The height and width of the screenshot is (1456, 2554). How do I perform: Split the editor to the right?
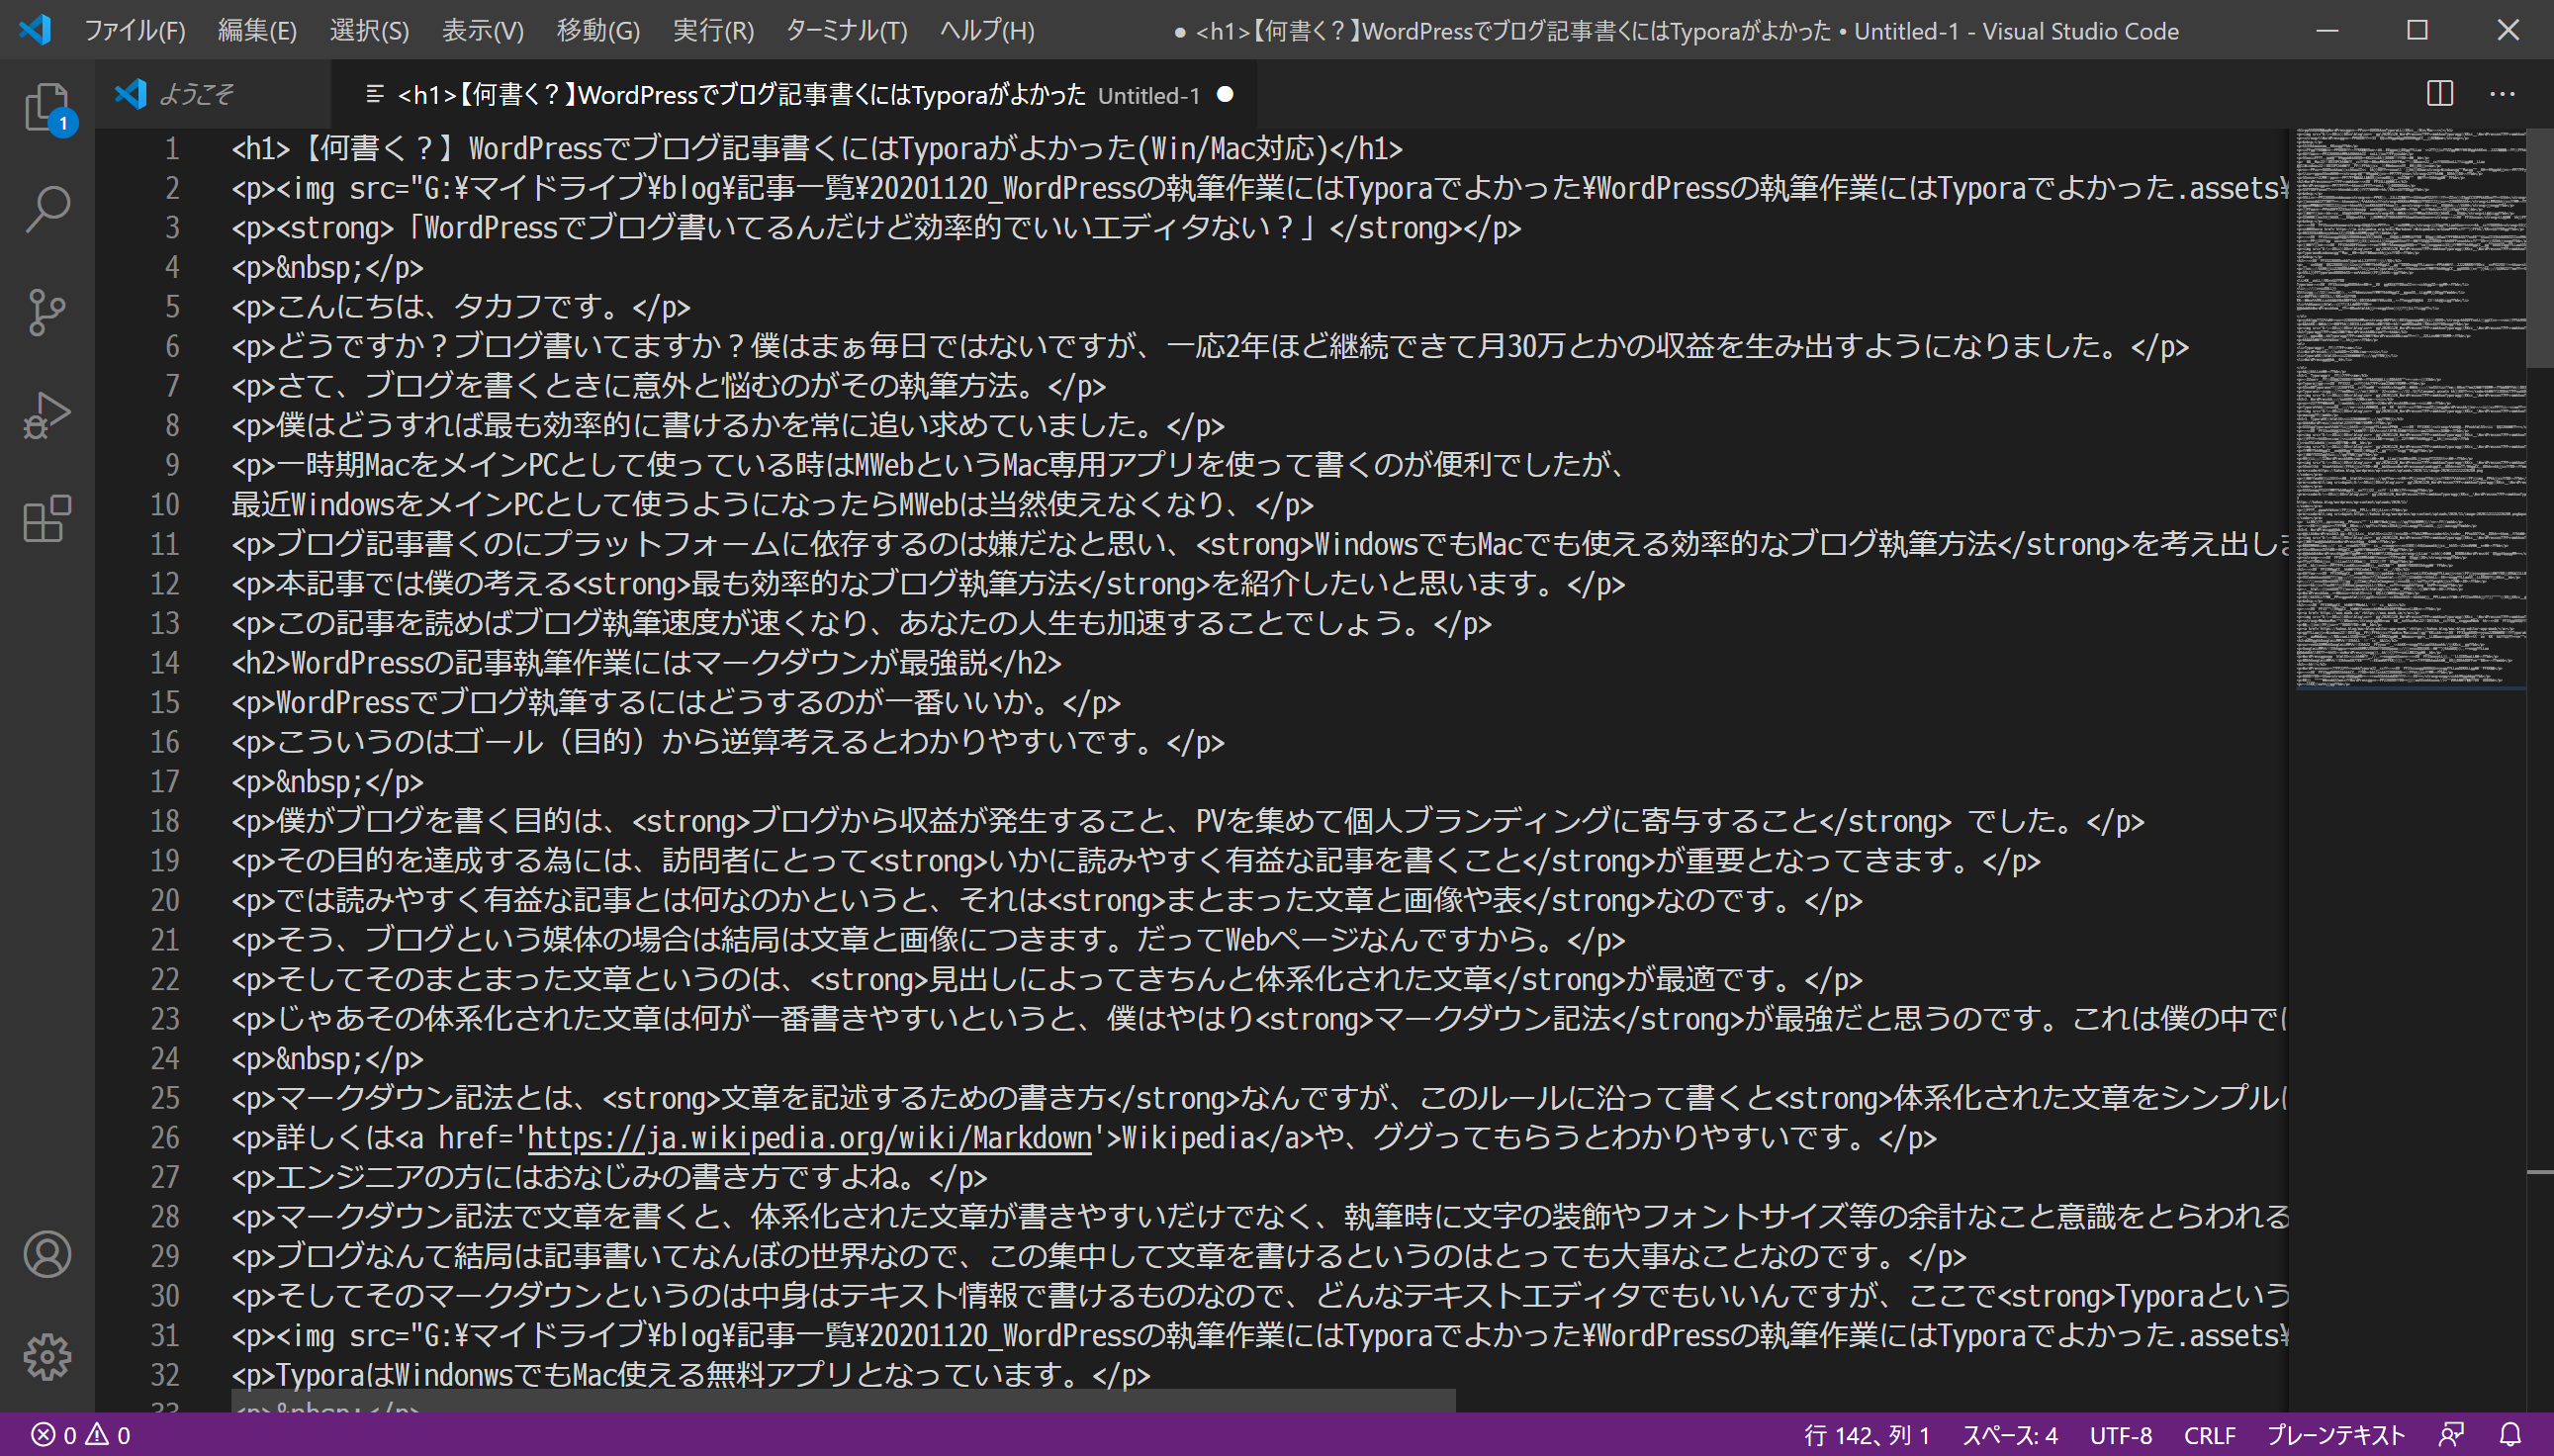pos(2439,94)
